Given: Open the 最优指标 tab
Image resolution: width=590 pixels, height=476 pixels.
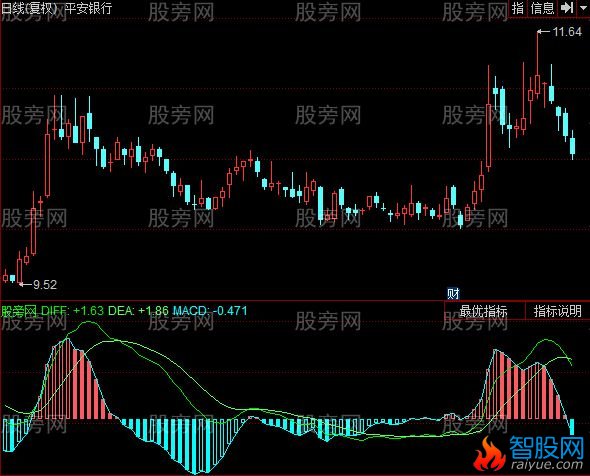Looking at the screenshot, I should coord(484,311).
